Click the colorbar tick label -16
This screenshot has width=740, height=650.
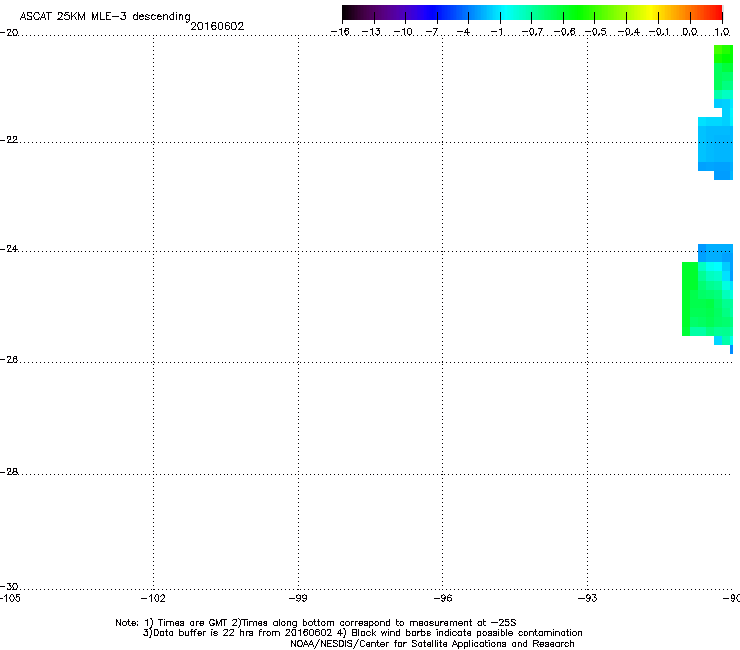point(340,32)
